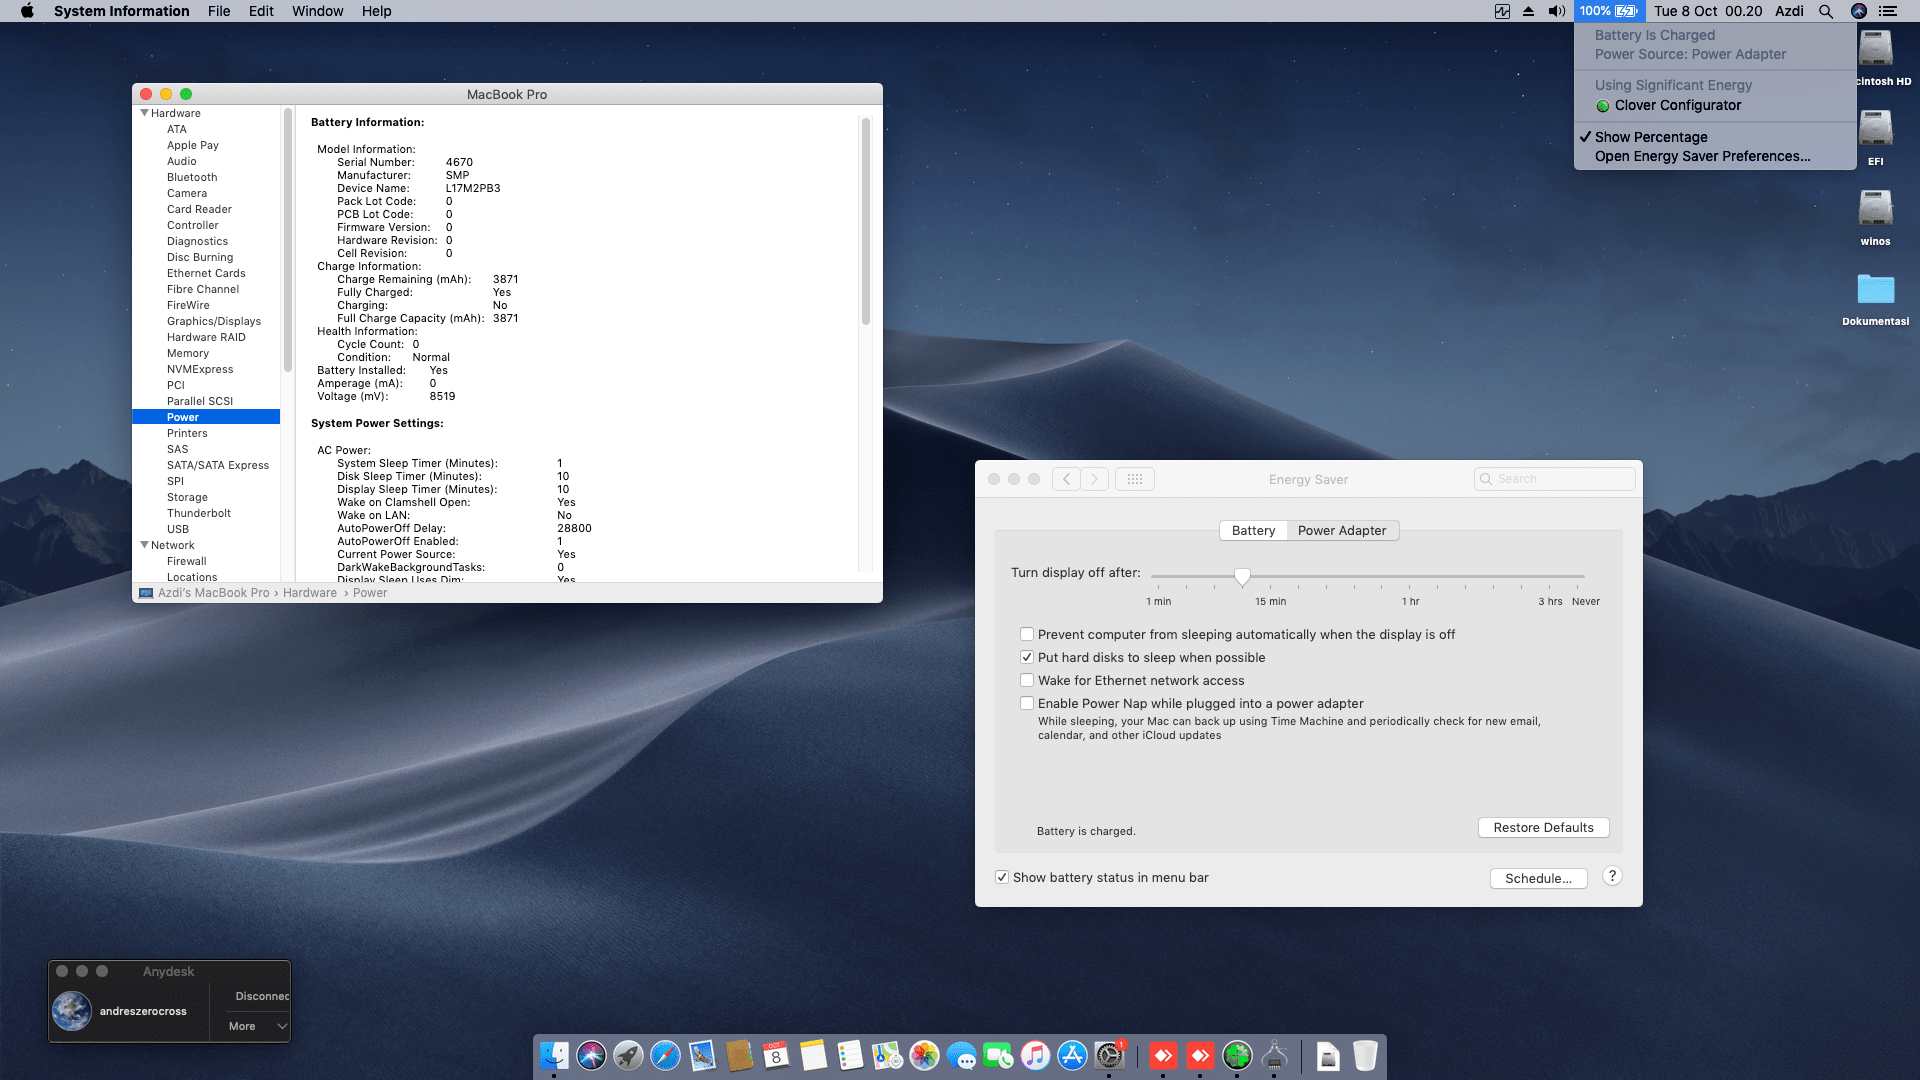Collapse the Hardware section in System Information

pos(145,113)
